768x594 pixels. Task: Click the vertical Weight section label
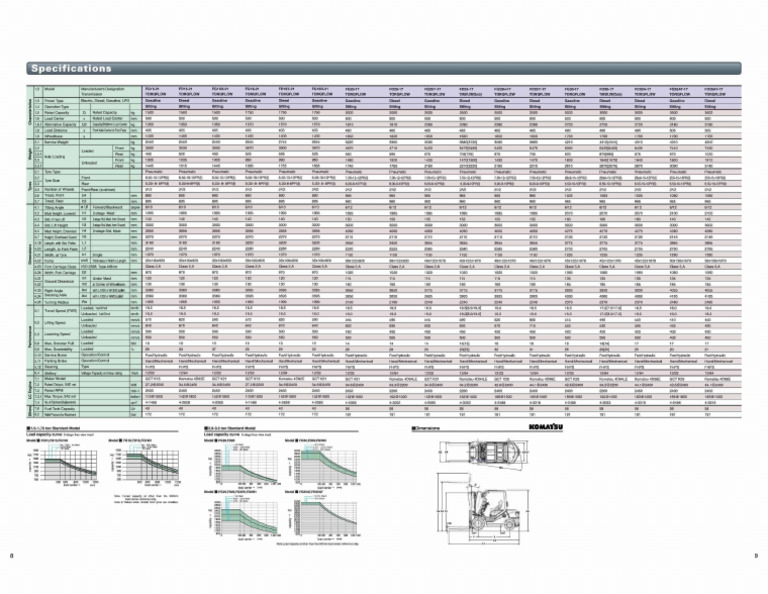(x=30, y=154)
